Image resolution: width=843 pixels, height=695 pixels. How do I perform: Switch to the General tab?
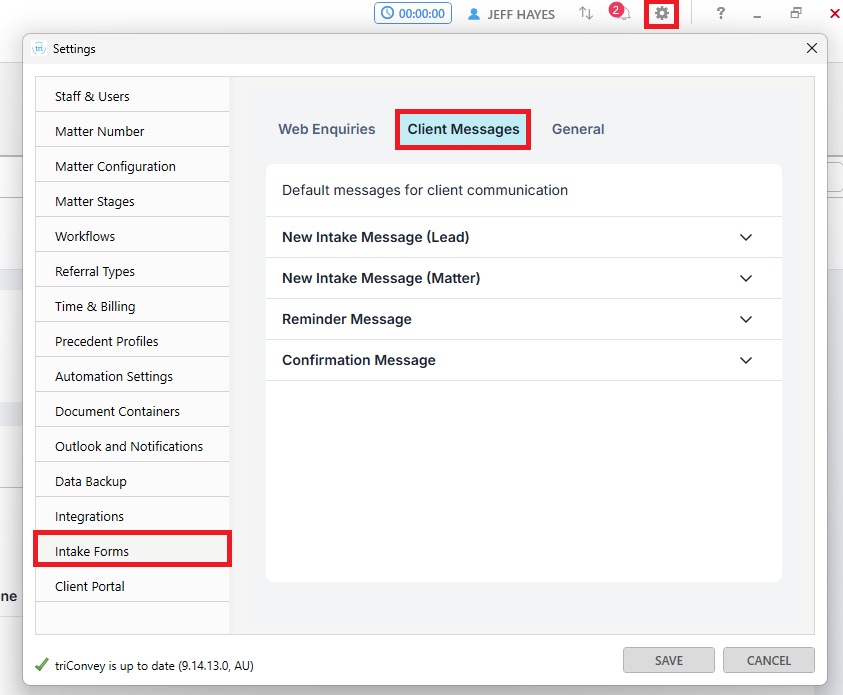(578, 129)
